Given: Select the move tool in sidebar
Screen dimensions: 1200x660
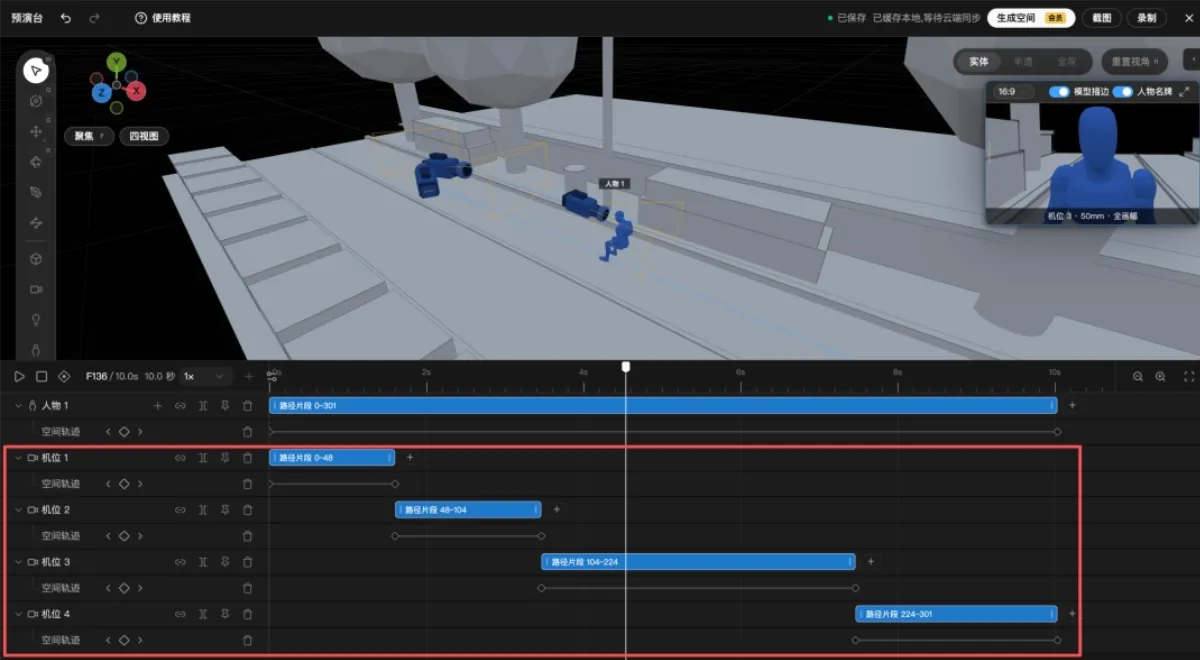Looking at the screenshot, I should 36,131.
